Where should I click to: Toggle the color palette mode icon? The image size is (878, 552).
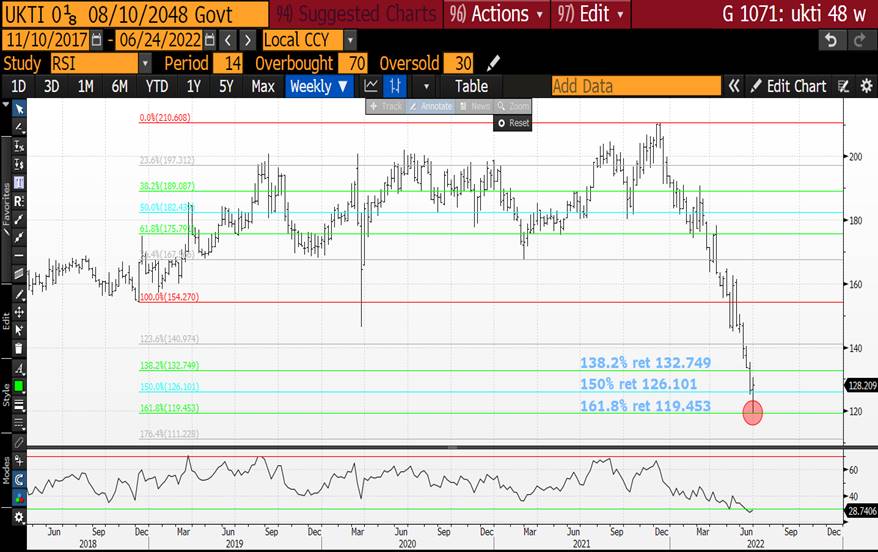pyautogui.click(x=19, y=497)
